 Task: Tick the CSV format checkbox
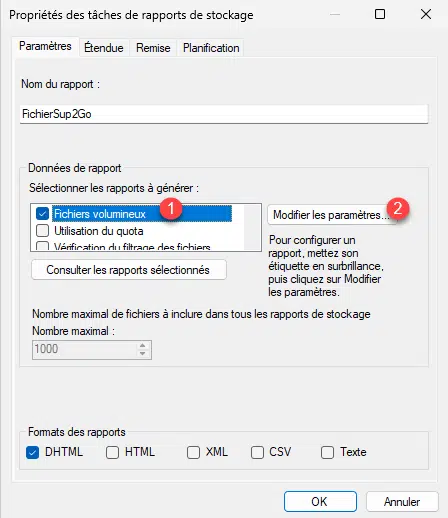click(x=257, y=452)
